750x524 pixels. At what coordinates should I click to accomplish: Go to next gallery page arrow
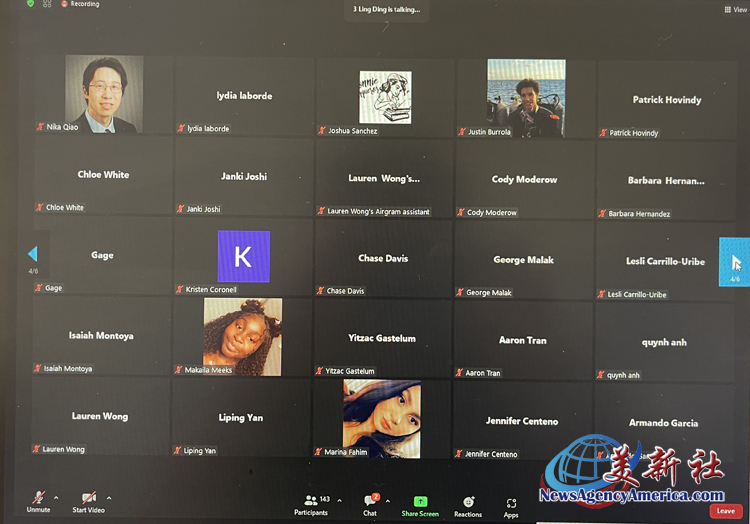[x=735, y=262]
